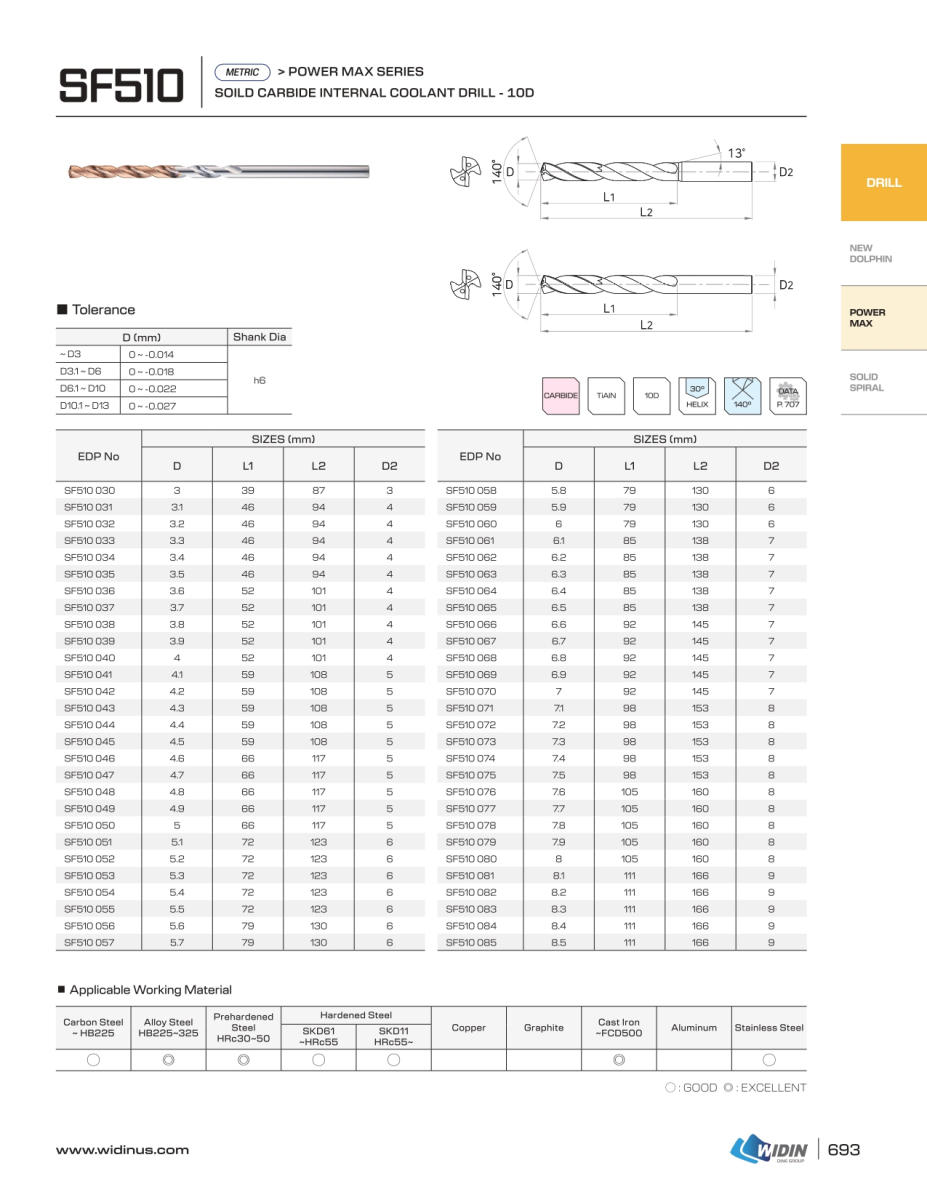Select the SF510 050 row EDP number
Image resolution: width=927 pixels, height=1200 pixels.
click(x=90, y=825)
